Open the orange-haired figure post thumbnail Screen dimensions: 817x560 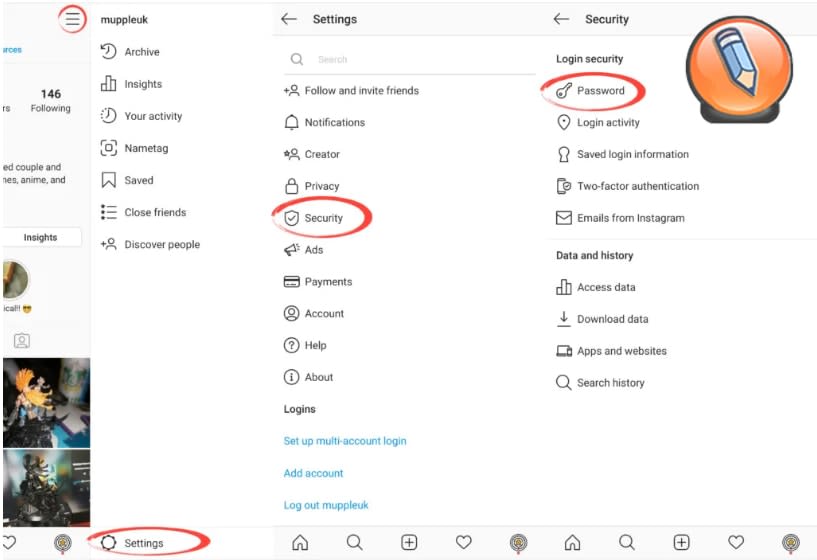click(x=46, y=403)
